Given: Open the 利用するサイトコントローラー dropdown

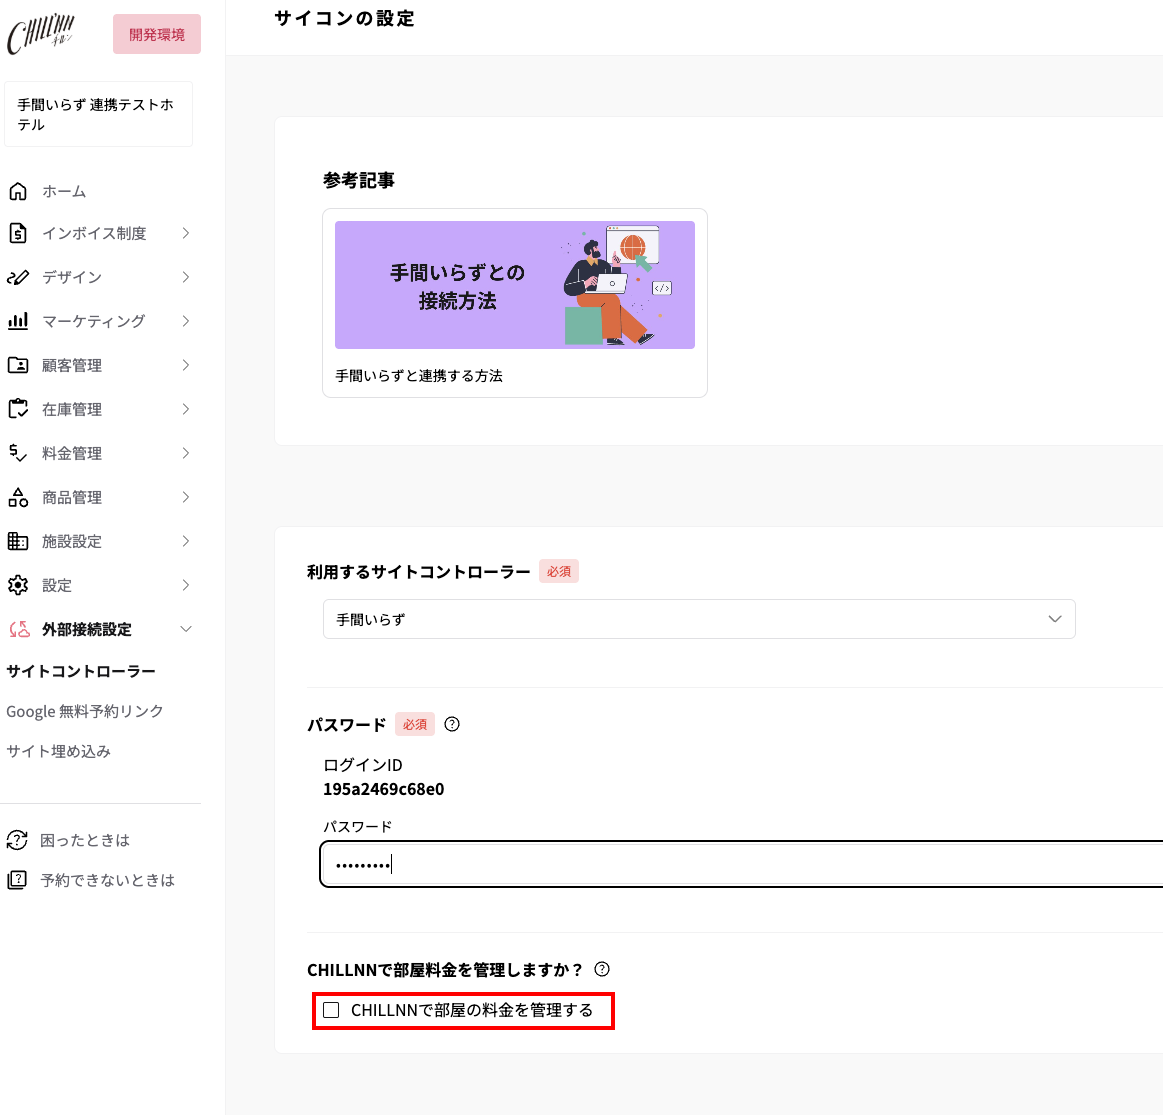Looking at the screenshot, I should [x=699, y=619].
